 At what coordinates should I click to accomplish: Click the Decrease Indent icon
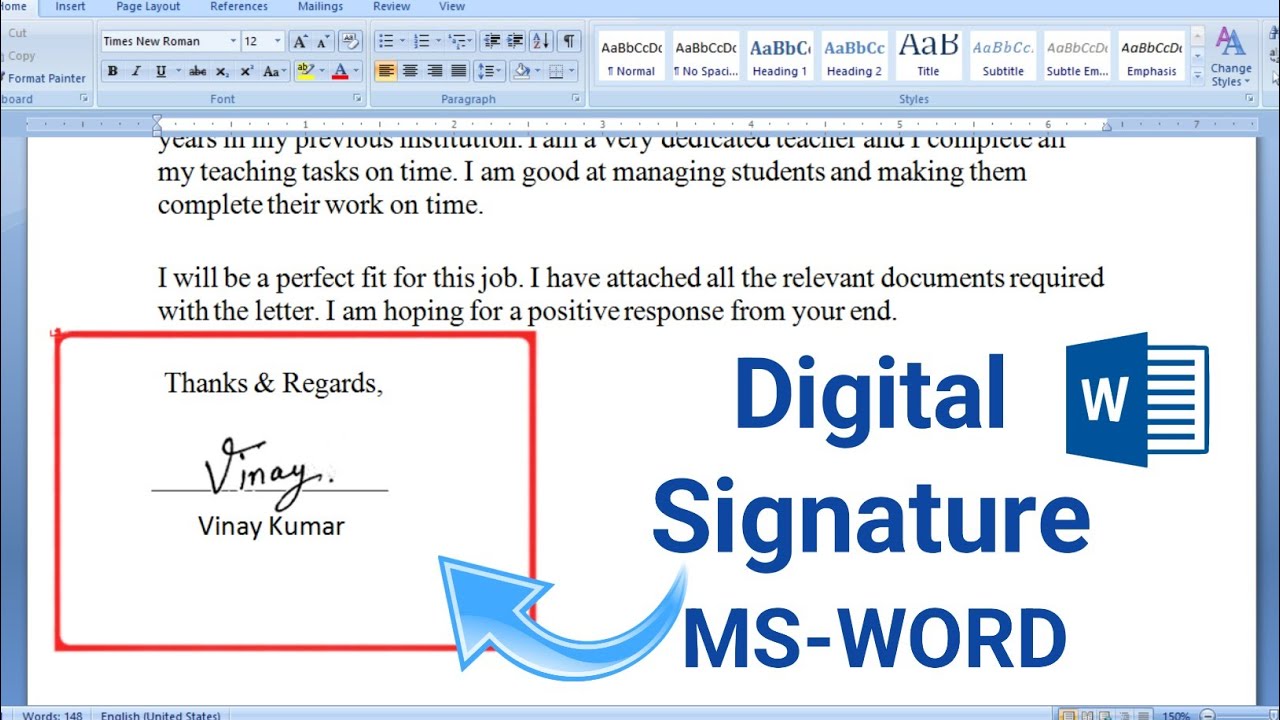(x=491, y=41)
